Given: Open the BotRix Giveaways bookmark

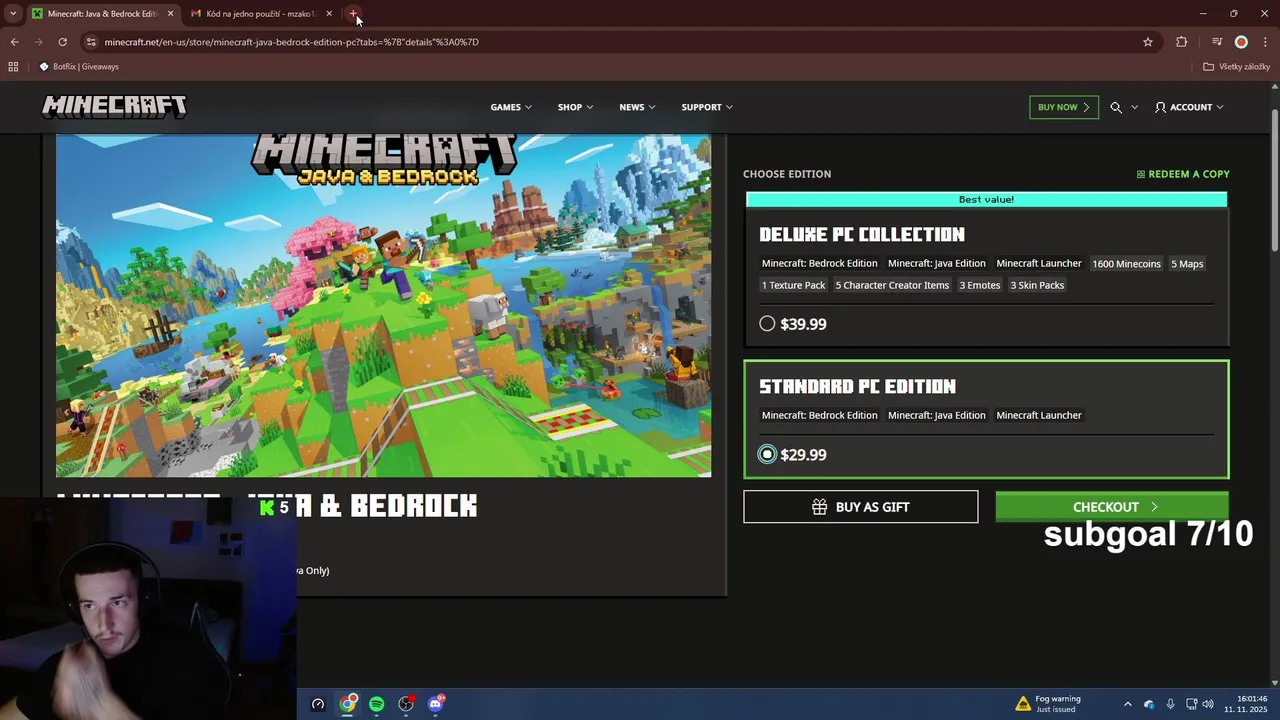Looking at the screenshot, I should tap(79, 67).
